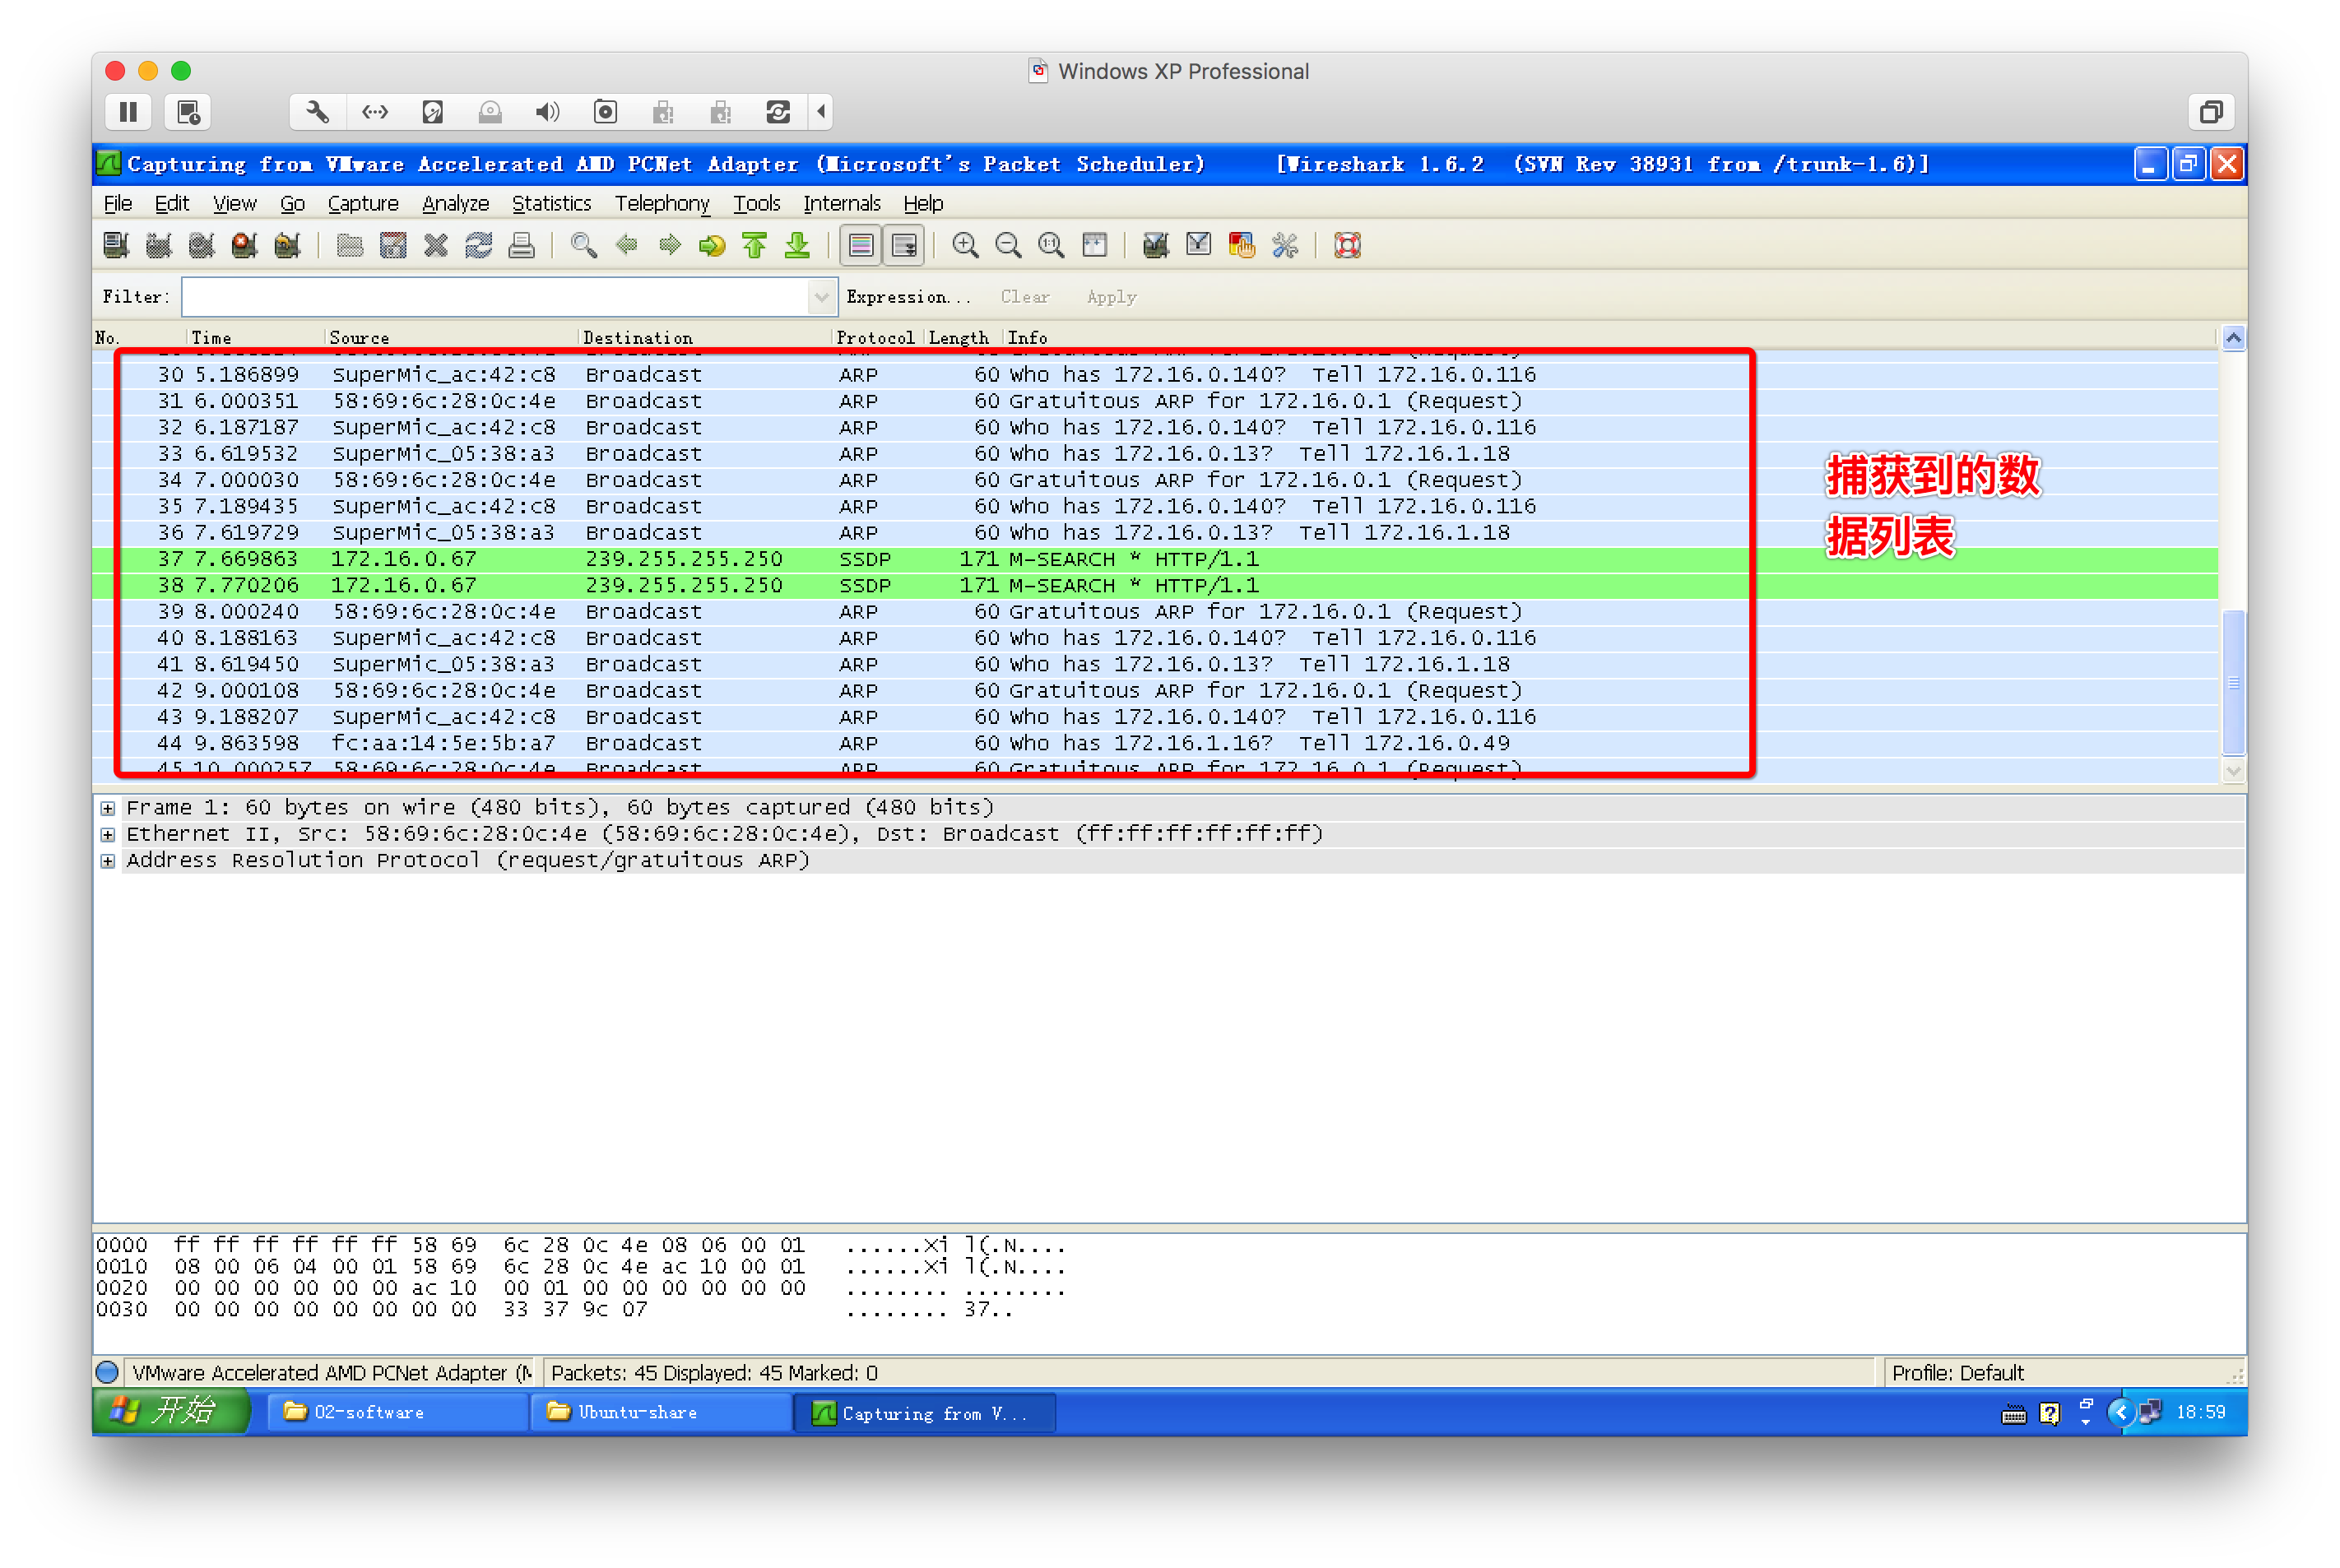The image size is (2340, 1568).
Task: Click the stop capture icon
Action: (x=244, y=245)
